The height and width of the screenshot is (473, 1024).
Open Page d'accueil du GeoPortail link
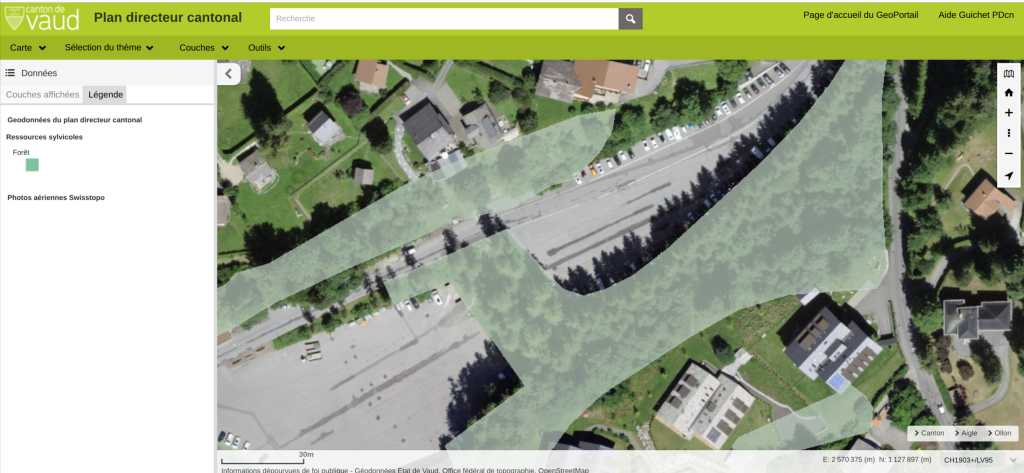(862, 15)
